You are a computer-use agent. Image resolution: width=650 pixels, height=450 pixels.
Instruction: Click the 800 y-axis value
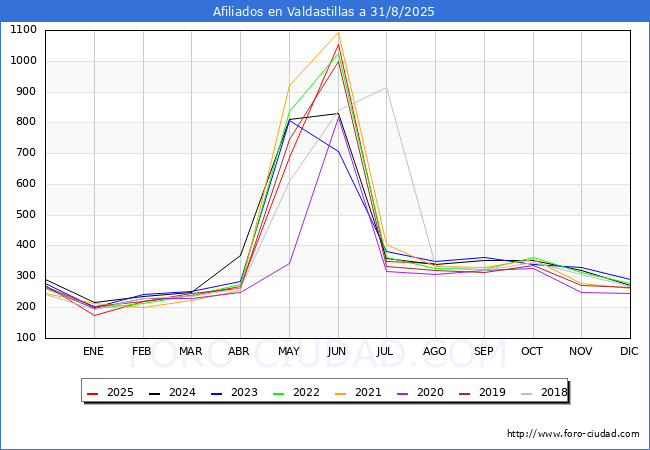(27, 122)
